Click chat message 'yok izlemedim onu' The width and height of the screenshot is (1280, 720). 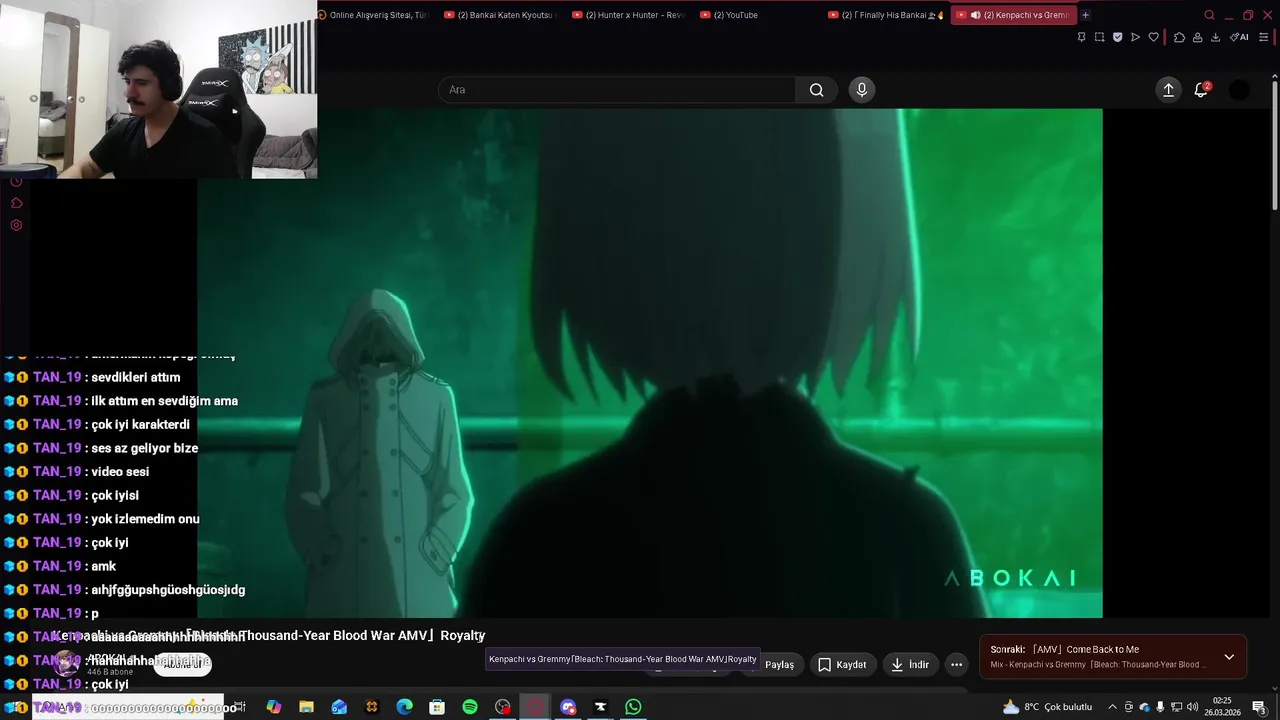pos(145,519)
